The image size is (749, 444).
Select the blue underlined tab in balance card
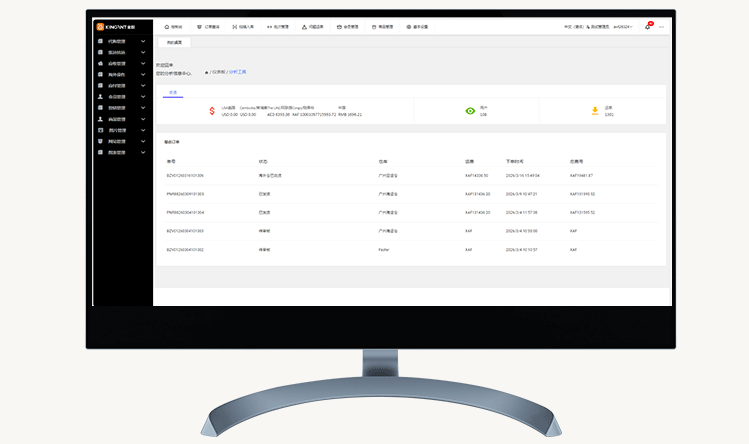(x=172, y=92)
